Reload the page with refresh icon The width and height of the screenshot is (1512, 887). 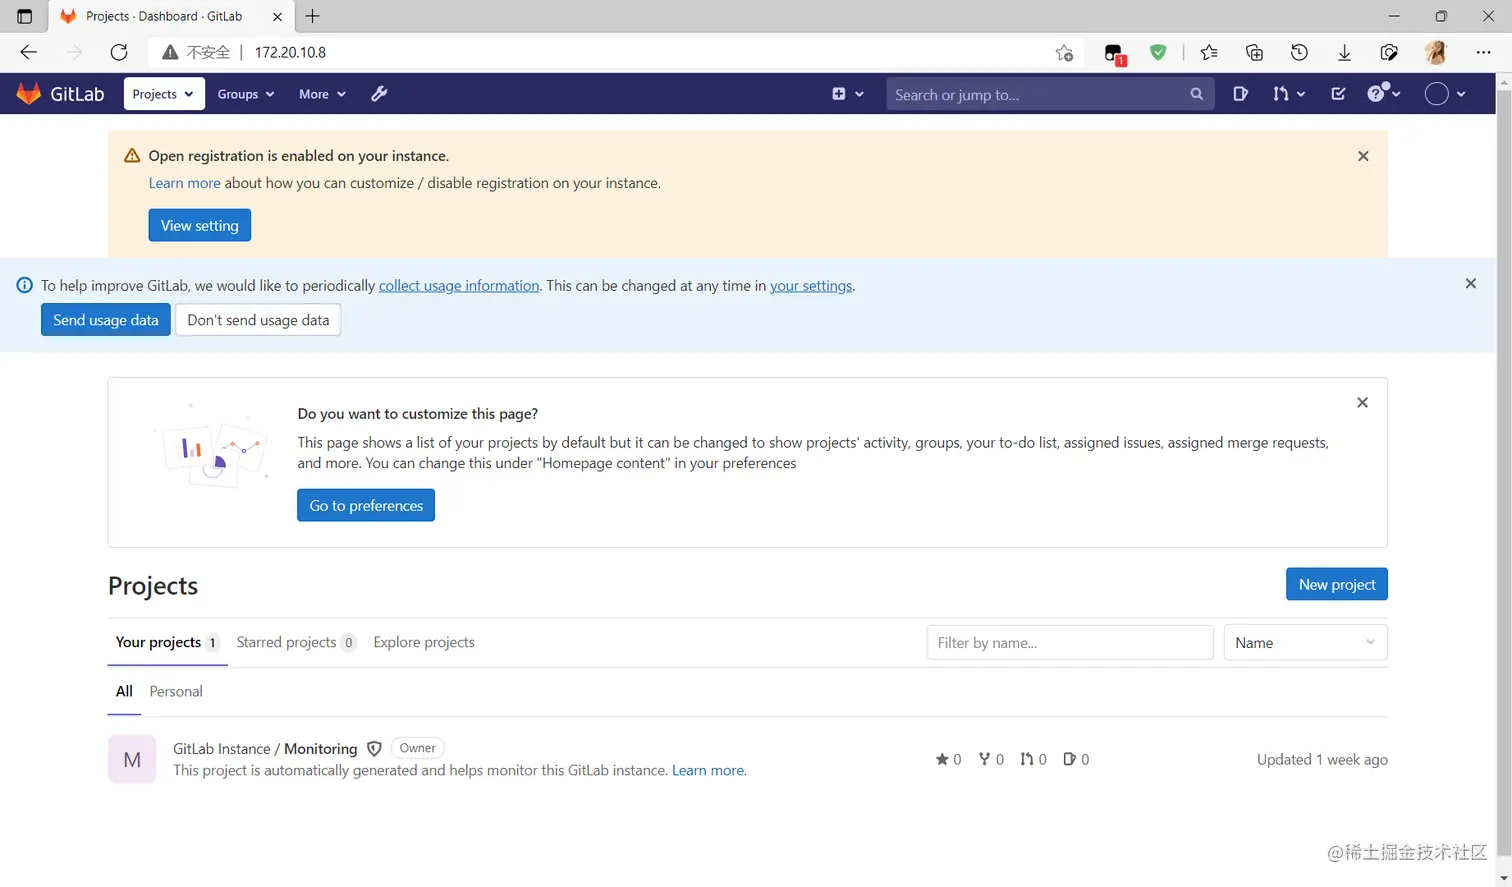coord(119,52)
